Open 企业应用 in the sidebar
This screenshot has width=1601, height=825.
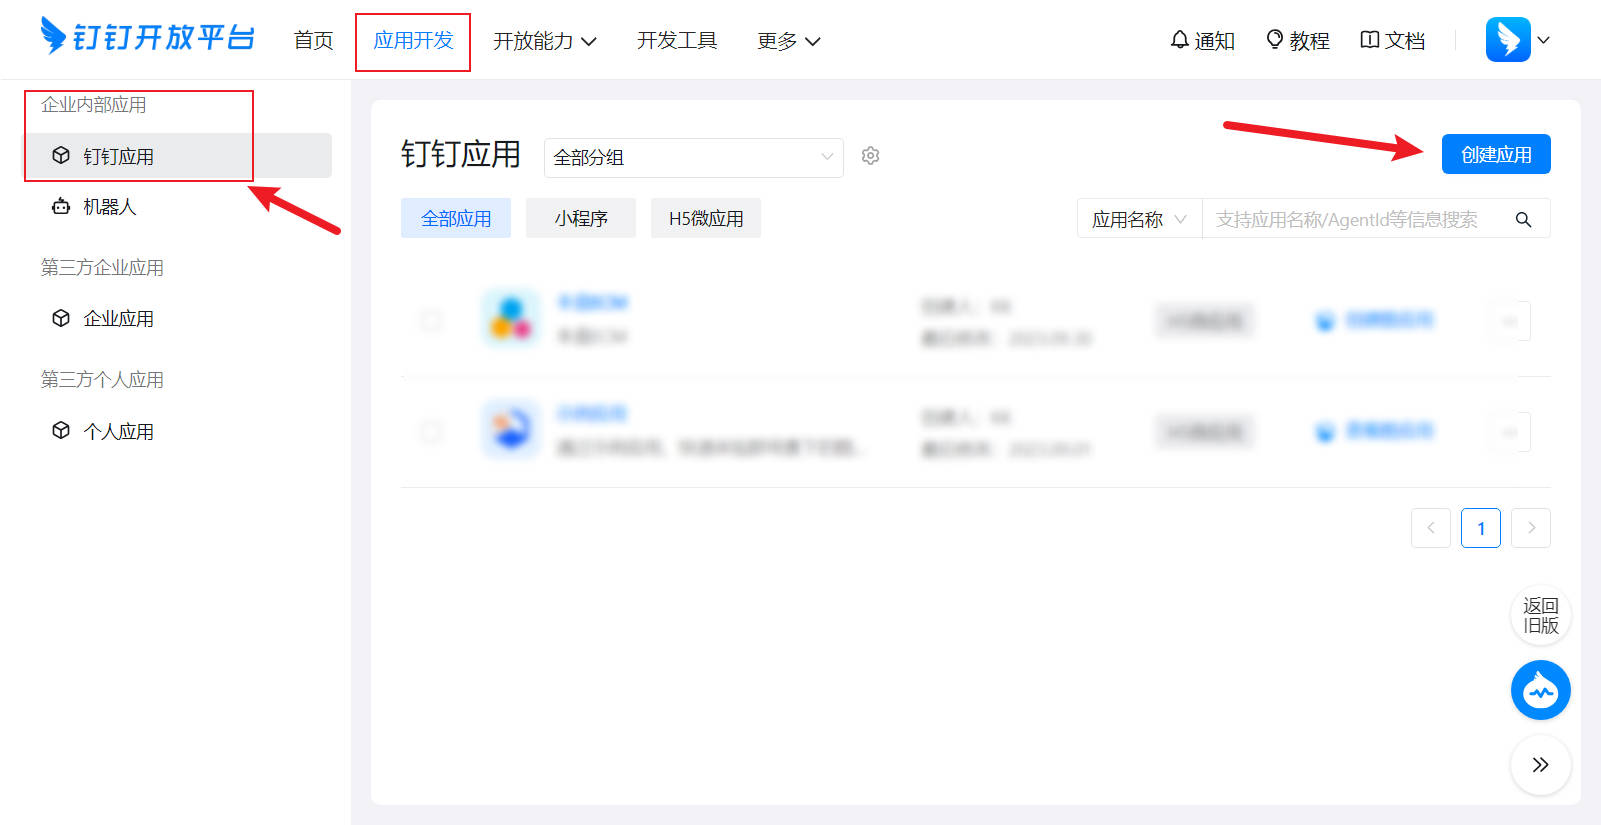pyautogui.click(x=178, y=319)
